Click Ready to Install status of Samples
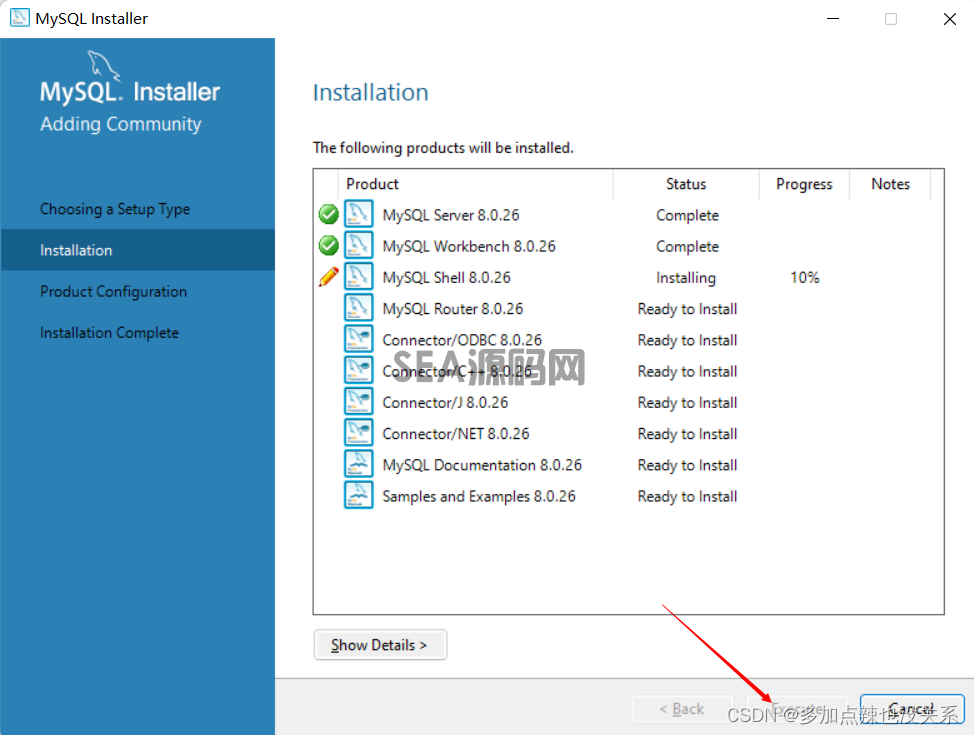The width and height of the screenshot is (974, 735). 687,496
